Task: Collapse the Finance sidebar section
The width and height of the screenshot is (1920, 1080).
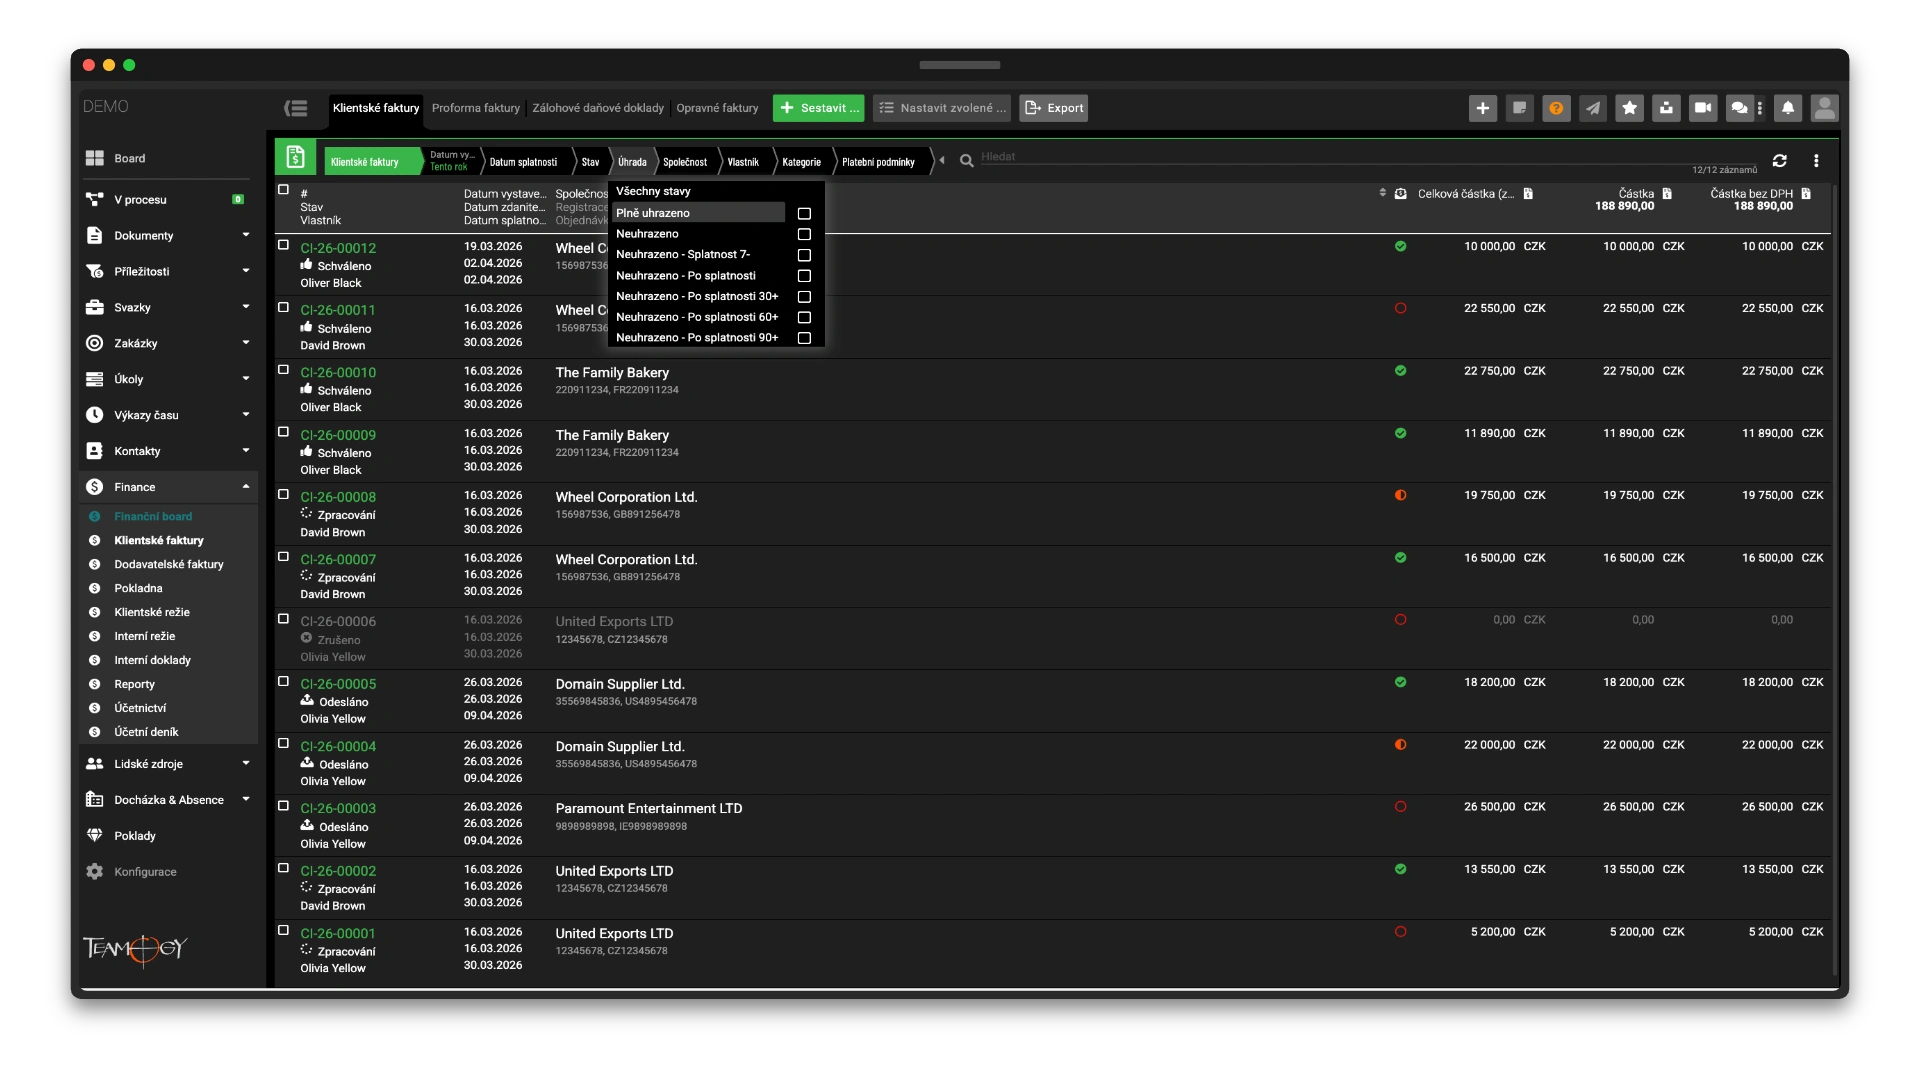Action: point(245,487)
